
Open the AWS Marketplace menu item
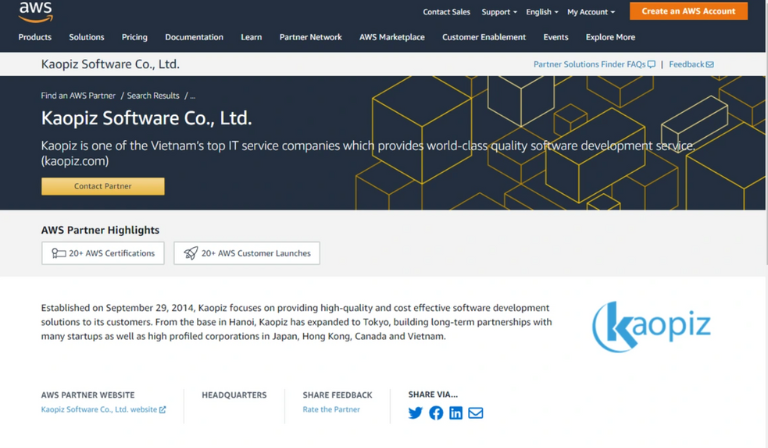pos(392,37)
